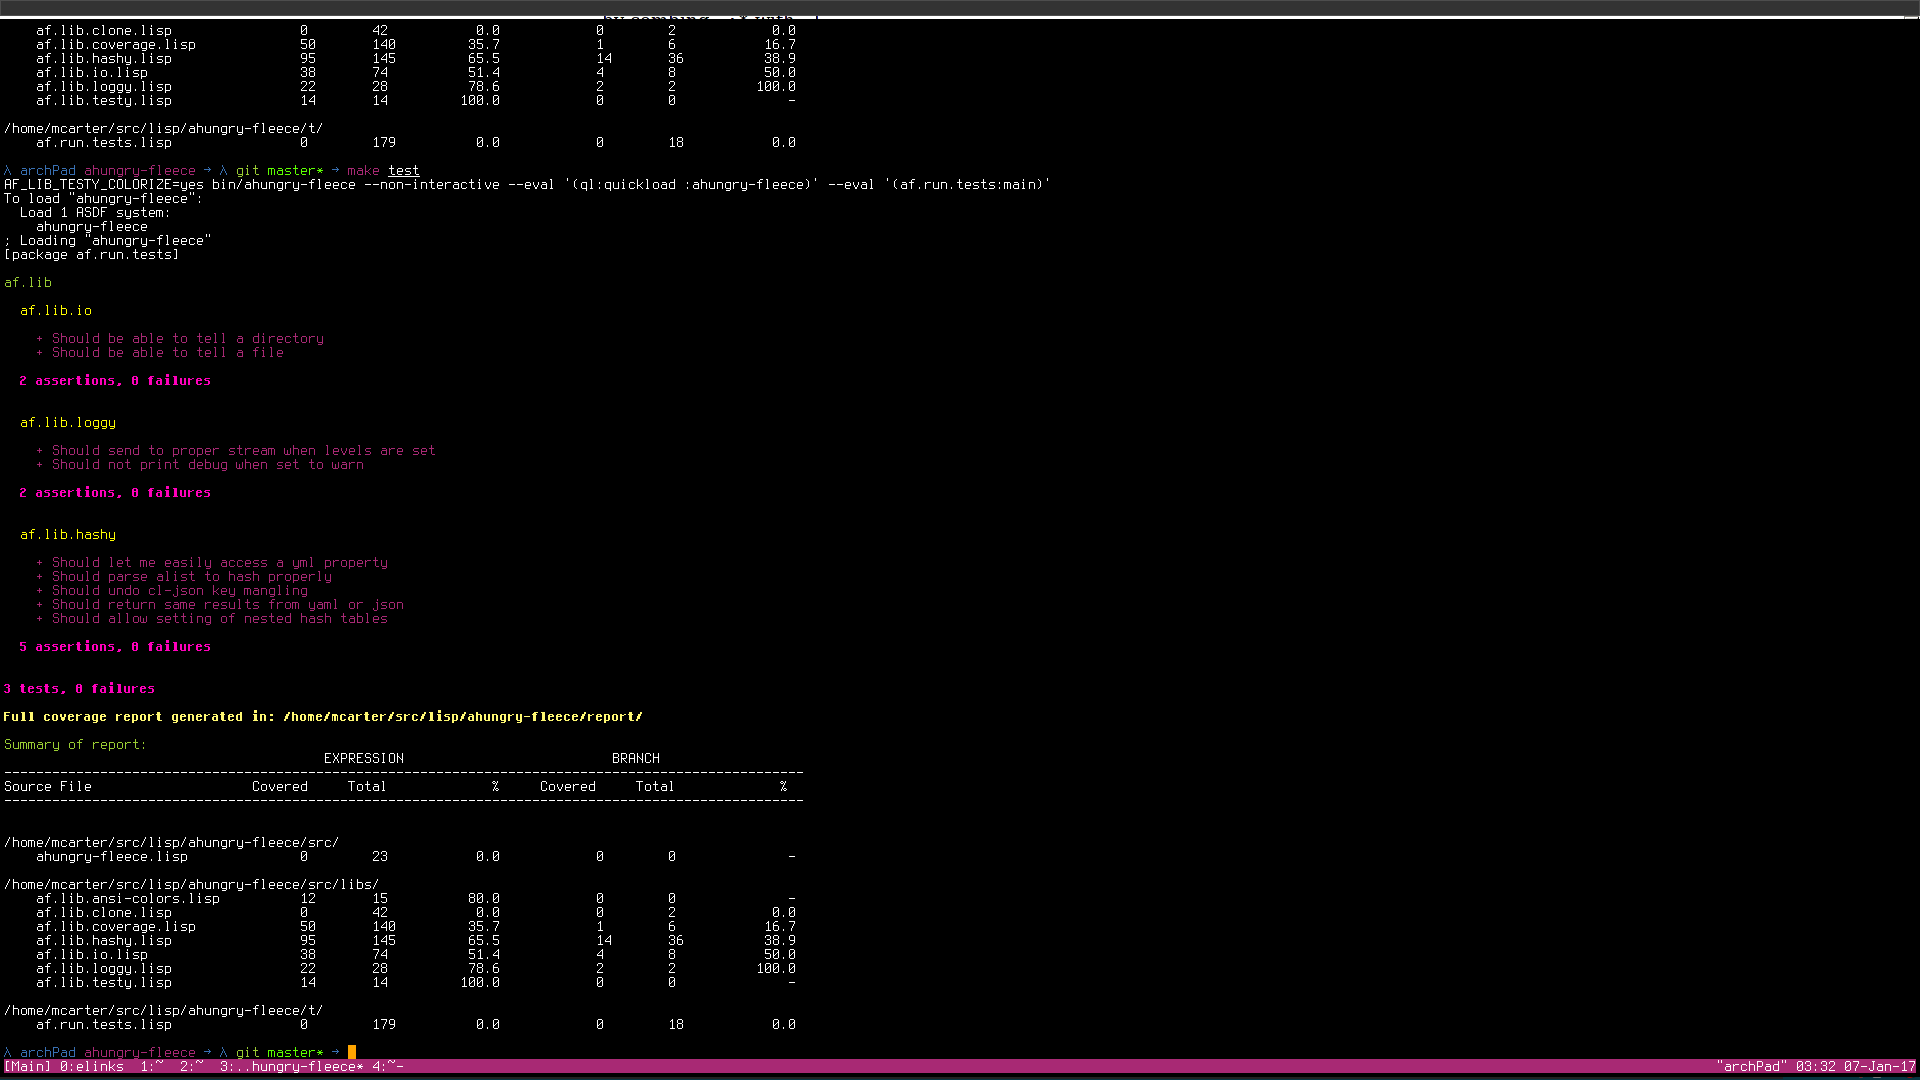This screenshot has height=1080, width=1920.
Task: Click "Should return same results from yaml or json"
Action: [227, 605]
